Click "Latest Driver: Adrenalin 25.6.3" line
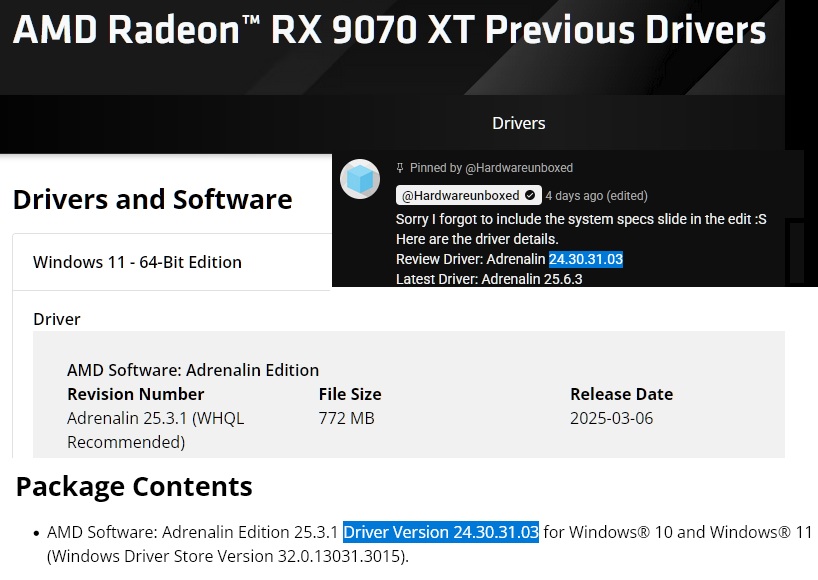 pyautogui.click(x=489, y=279)
